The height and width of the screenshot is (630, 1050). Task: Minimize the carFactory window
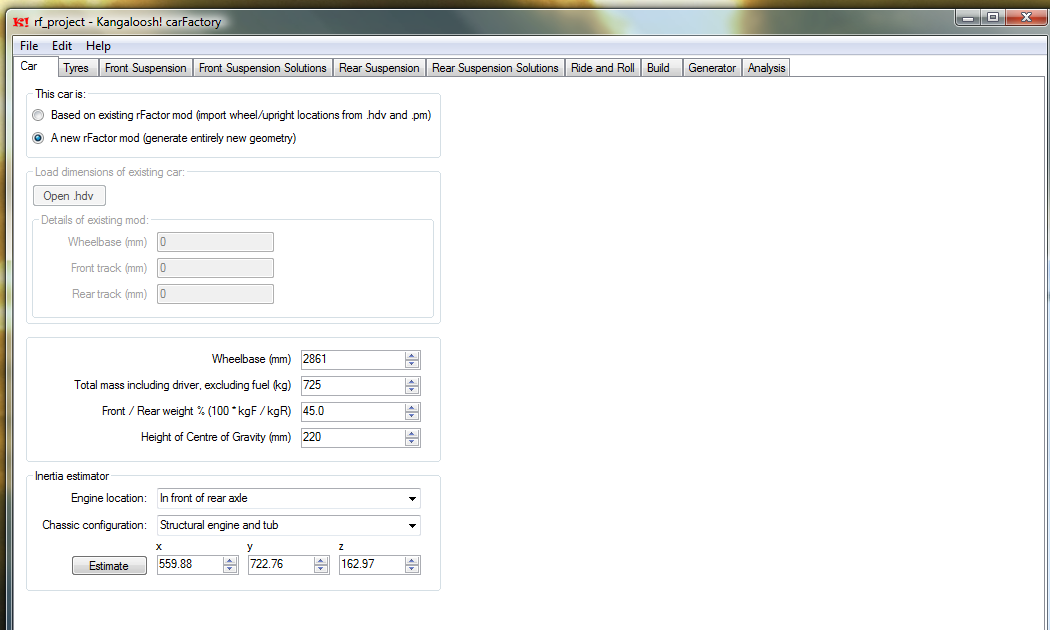coord(968,17)
